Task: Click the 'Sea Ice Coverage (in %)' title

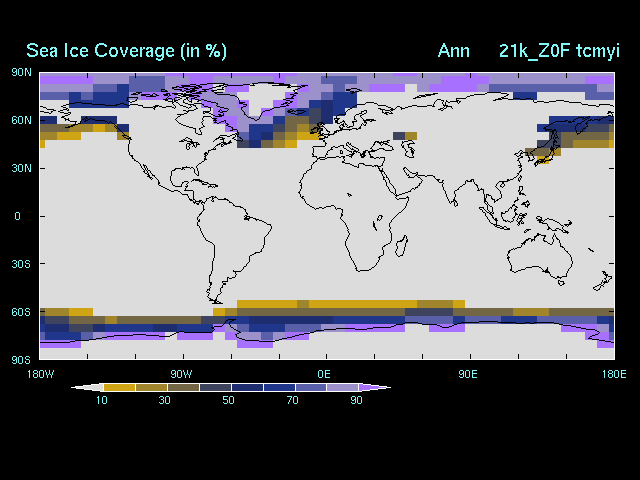Action: click(126, 51)
